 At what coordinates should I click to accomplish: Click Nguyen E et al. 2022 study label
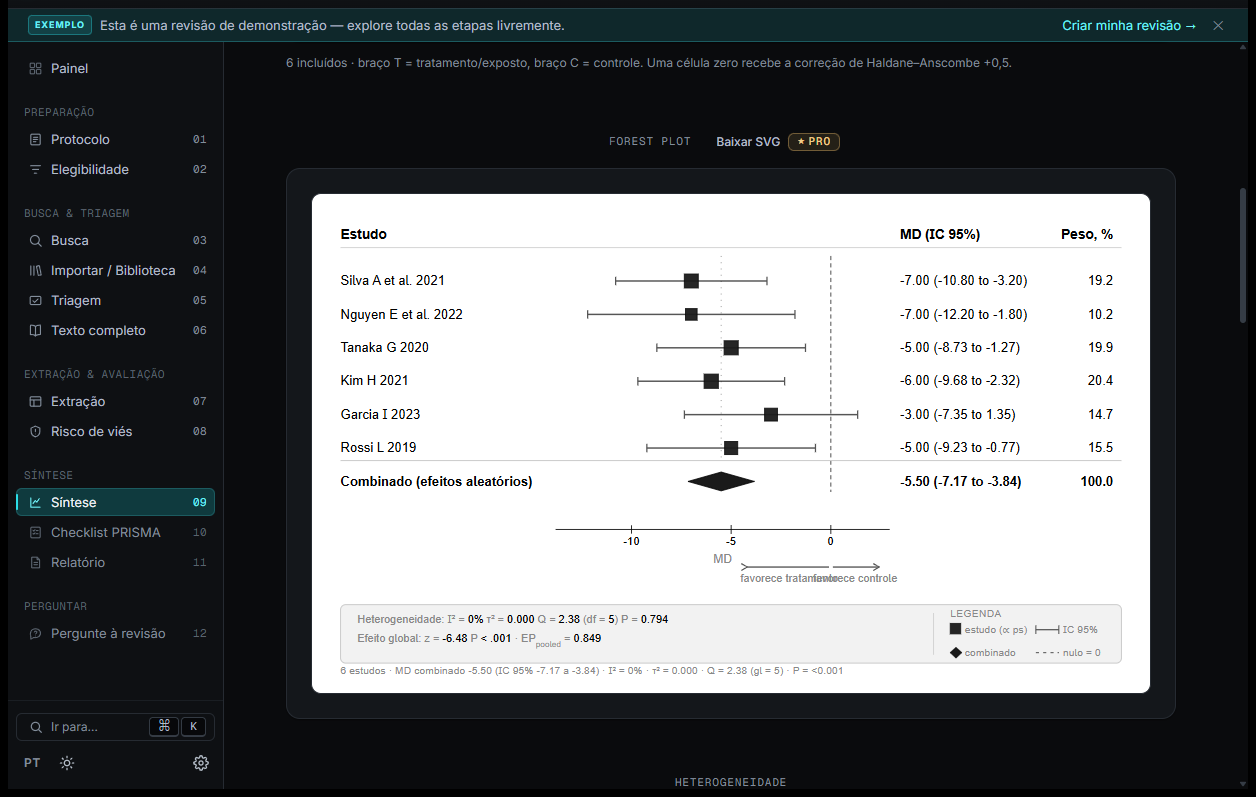pos(401,315)
